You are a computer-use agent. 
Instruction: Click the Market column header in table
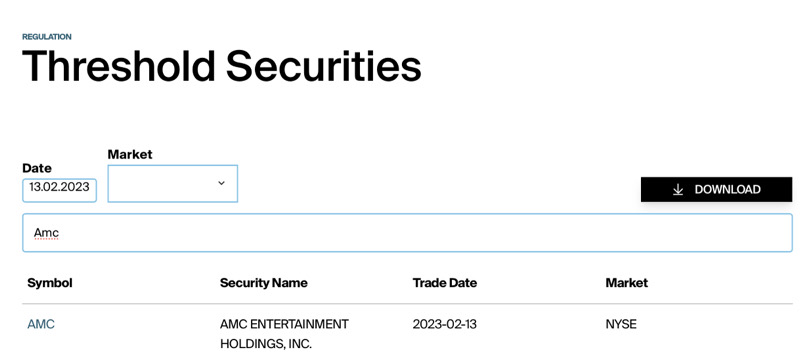pos(627,283)
